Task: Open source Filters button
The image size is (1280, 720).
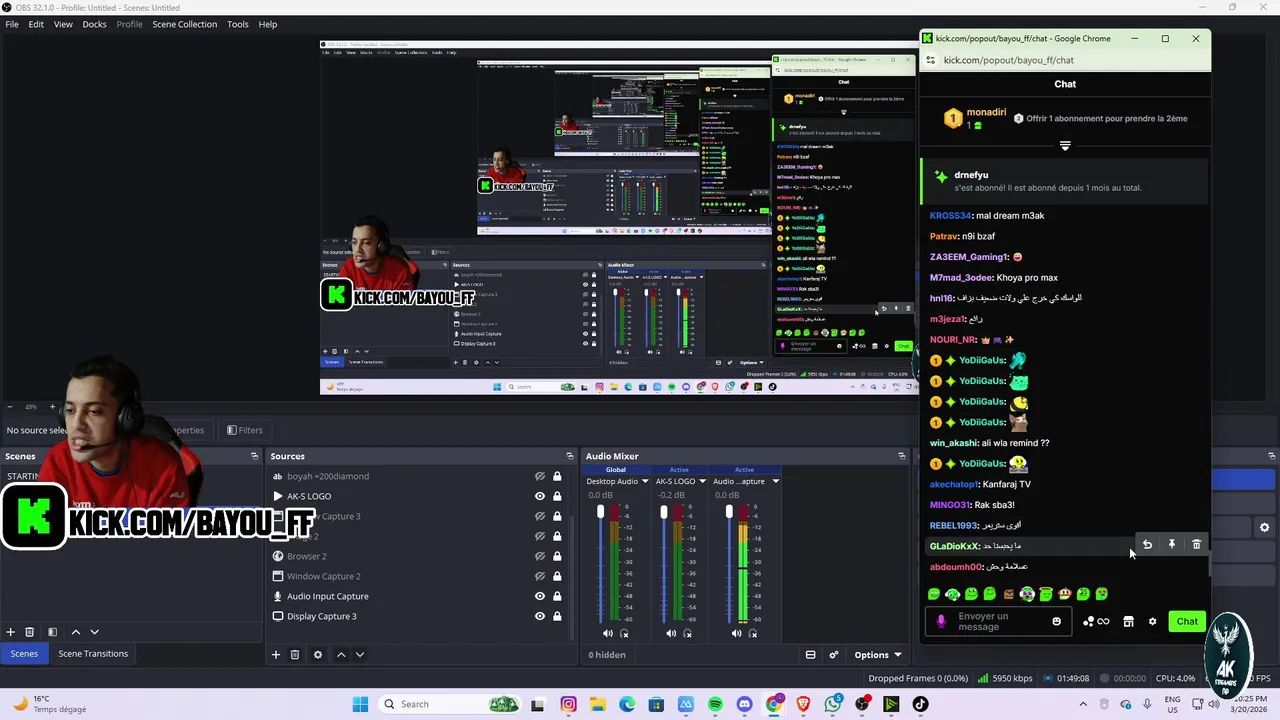Action: pos(245,430)
